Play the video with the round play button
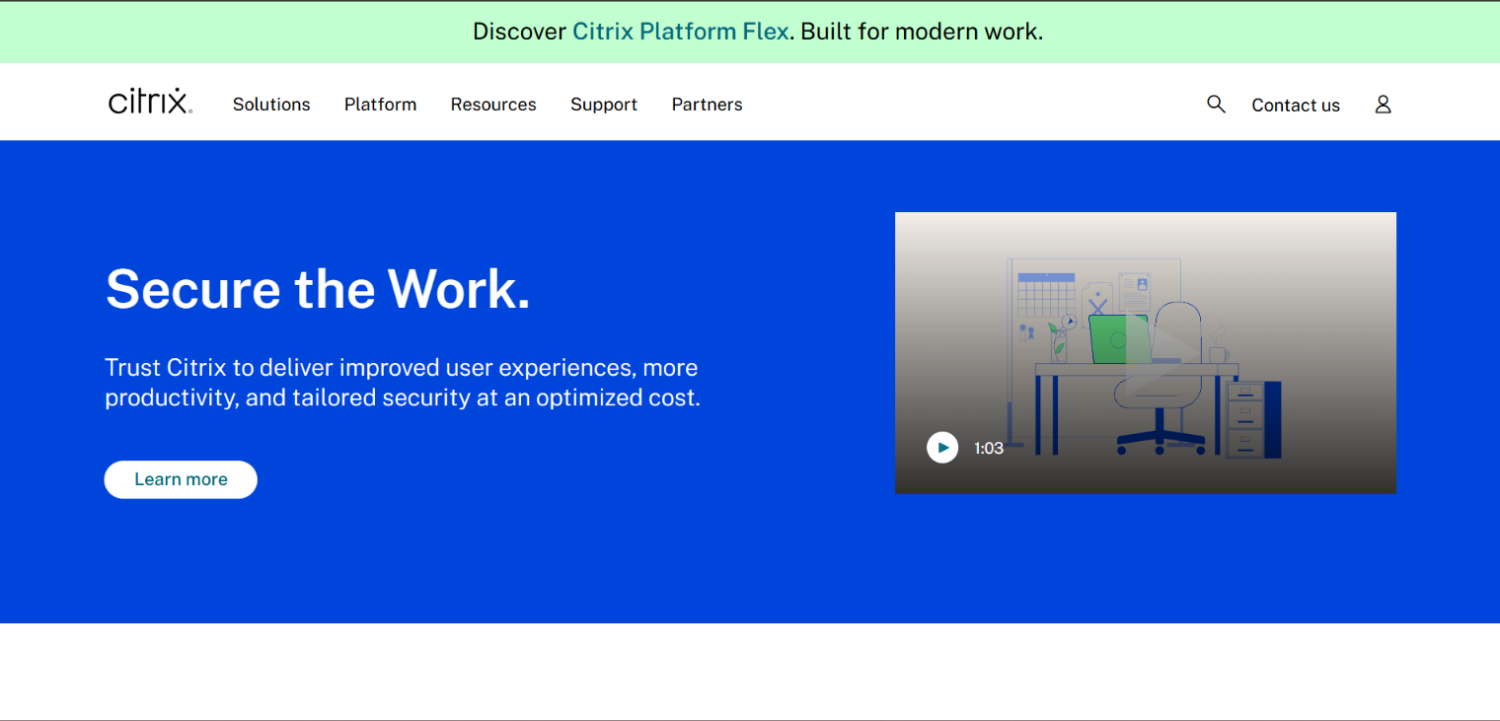The width and height of the screenshot is (1500, 721). click(x=942, y=447)
